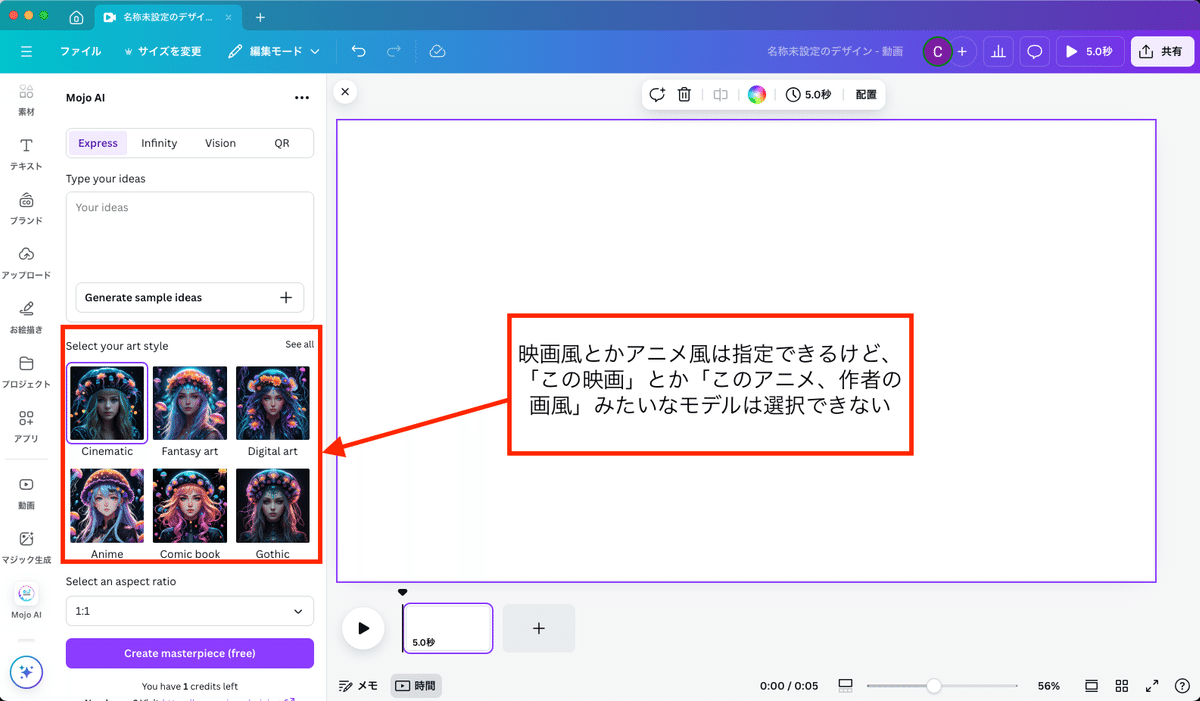Toggle timeline thumbnail view icon
The width and height of the screenshot is (1200, 701).
coord(845,686)
